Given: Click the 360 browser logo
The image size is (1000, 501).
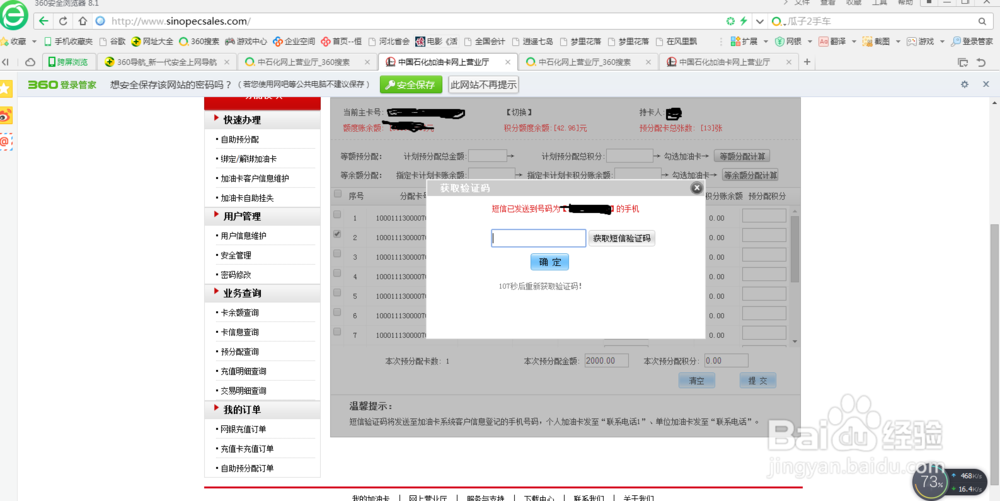Looking at the screenshot, I should (14, 15).
